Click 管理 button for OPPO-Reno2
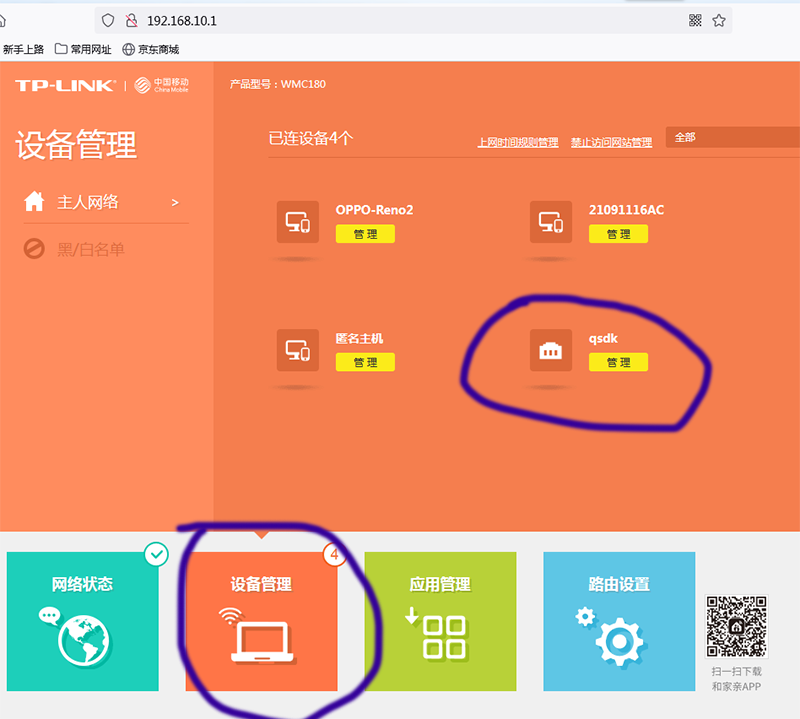800x719 pixels. 365,234
